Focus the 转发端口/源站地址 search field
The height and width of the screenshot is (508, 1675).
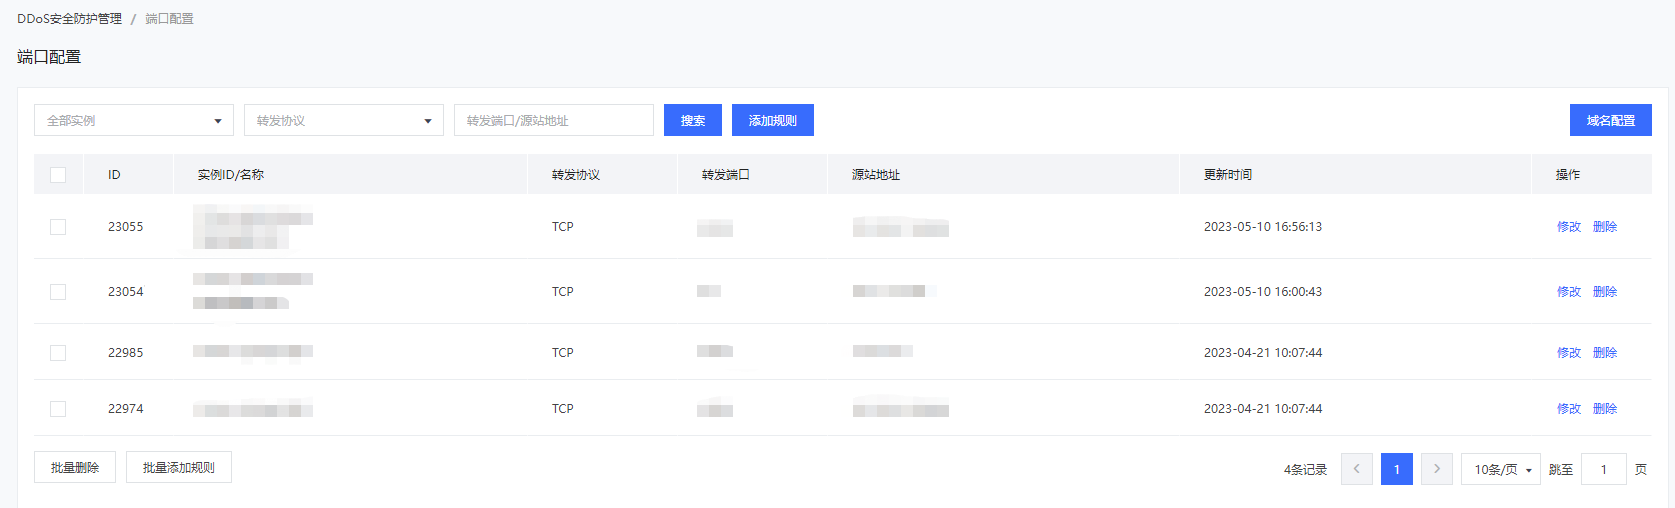(553, 121)
